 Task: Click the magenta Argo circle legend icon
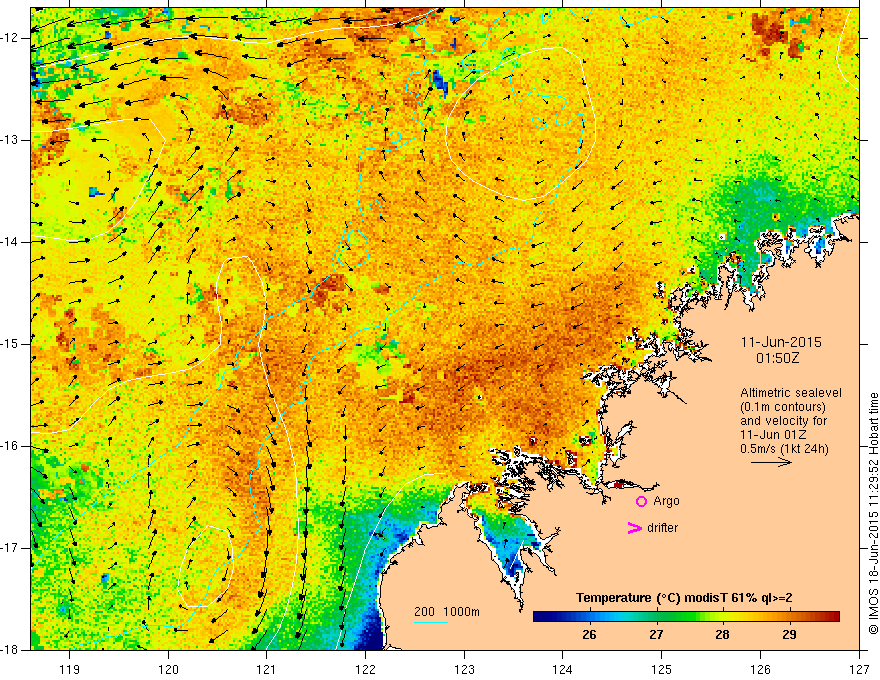pos(641,501)
